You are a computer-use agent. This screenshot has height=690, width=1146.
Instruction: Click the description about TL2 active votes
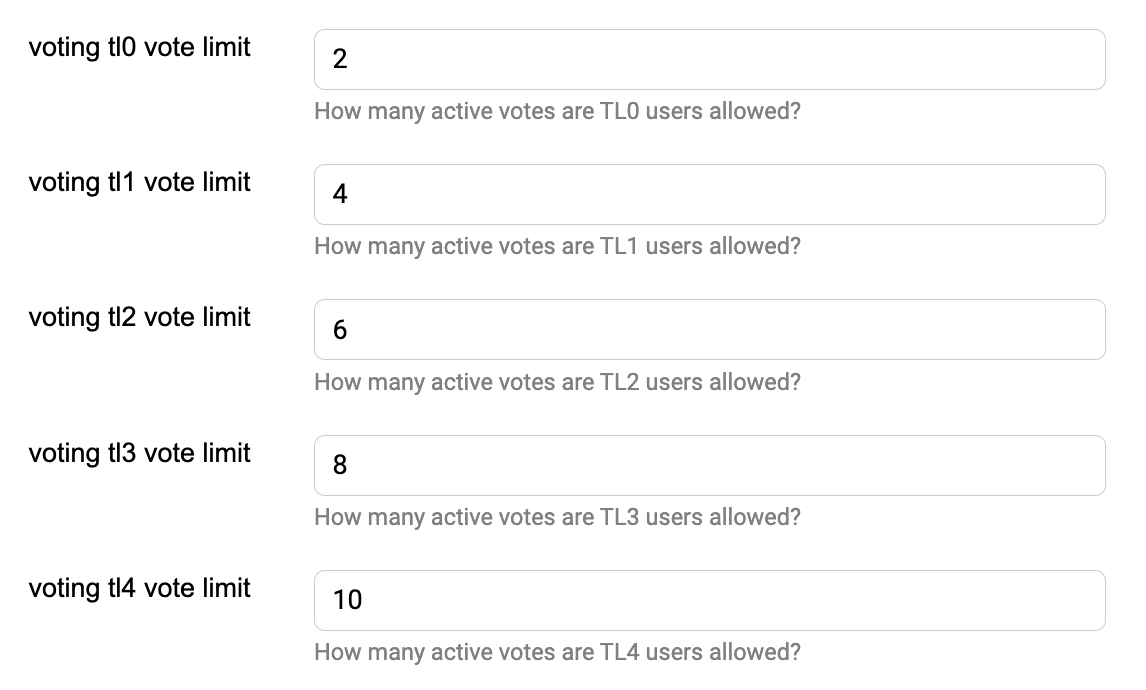point(557,382)
